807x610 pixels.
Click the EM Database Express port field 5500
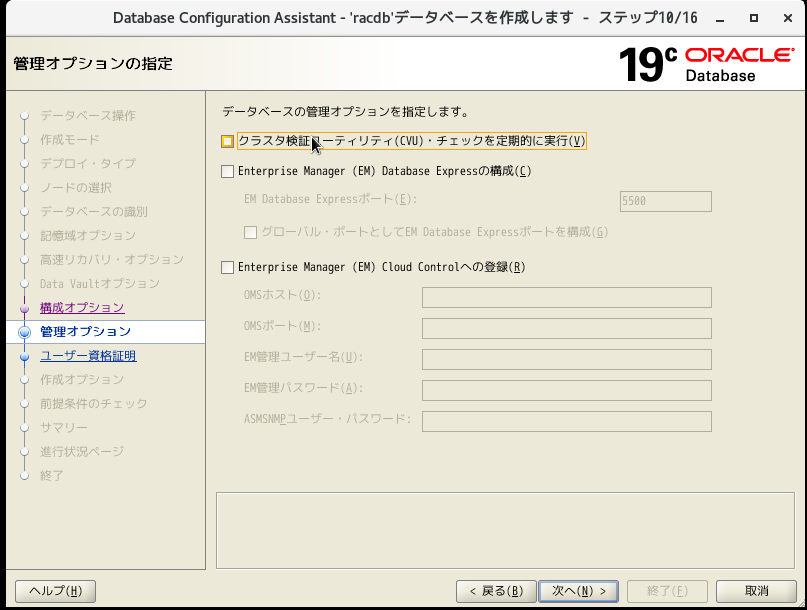tap(665, 201)
